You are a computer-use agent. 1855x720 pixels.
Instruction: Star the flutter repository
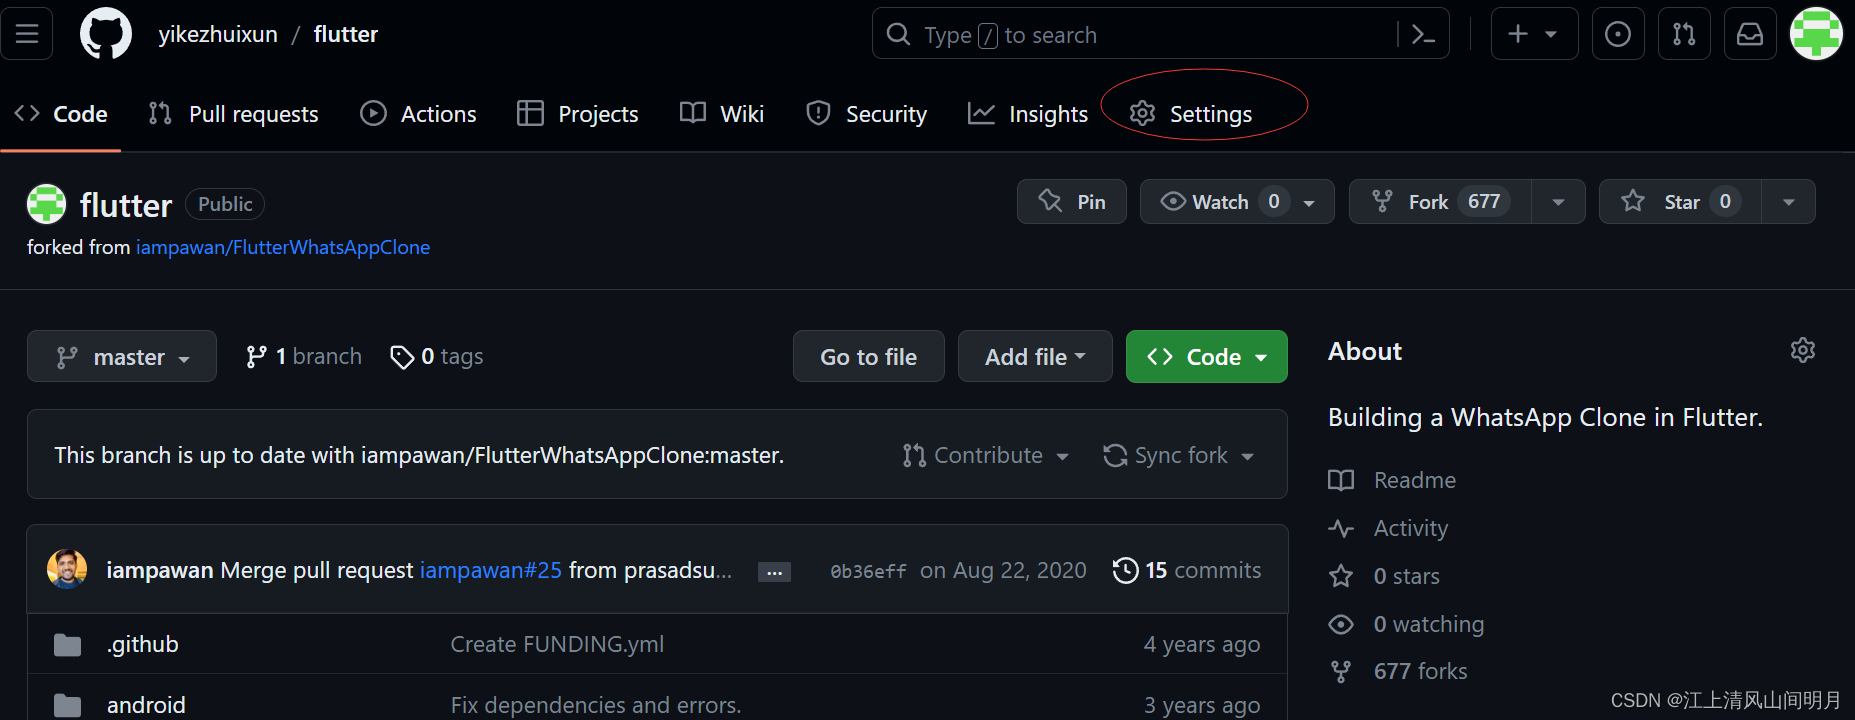pyautogui.click(x=1680, y=201)
